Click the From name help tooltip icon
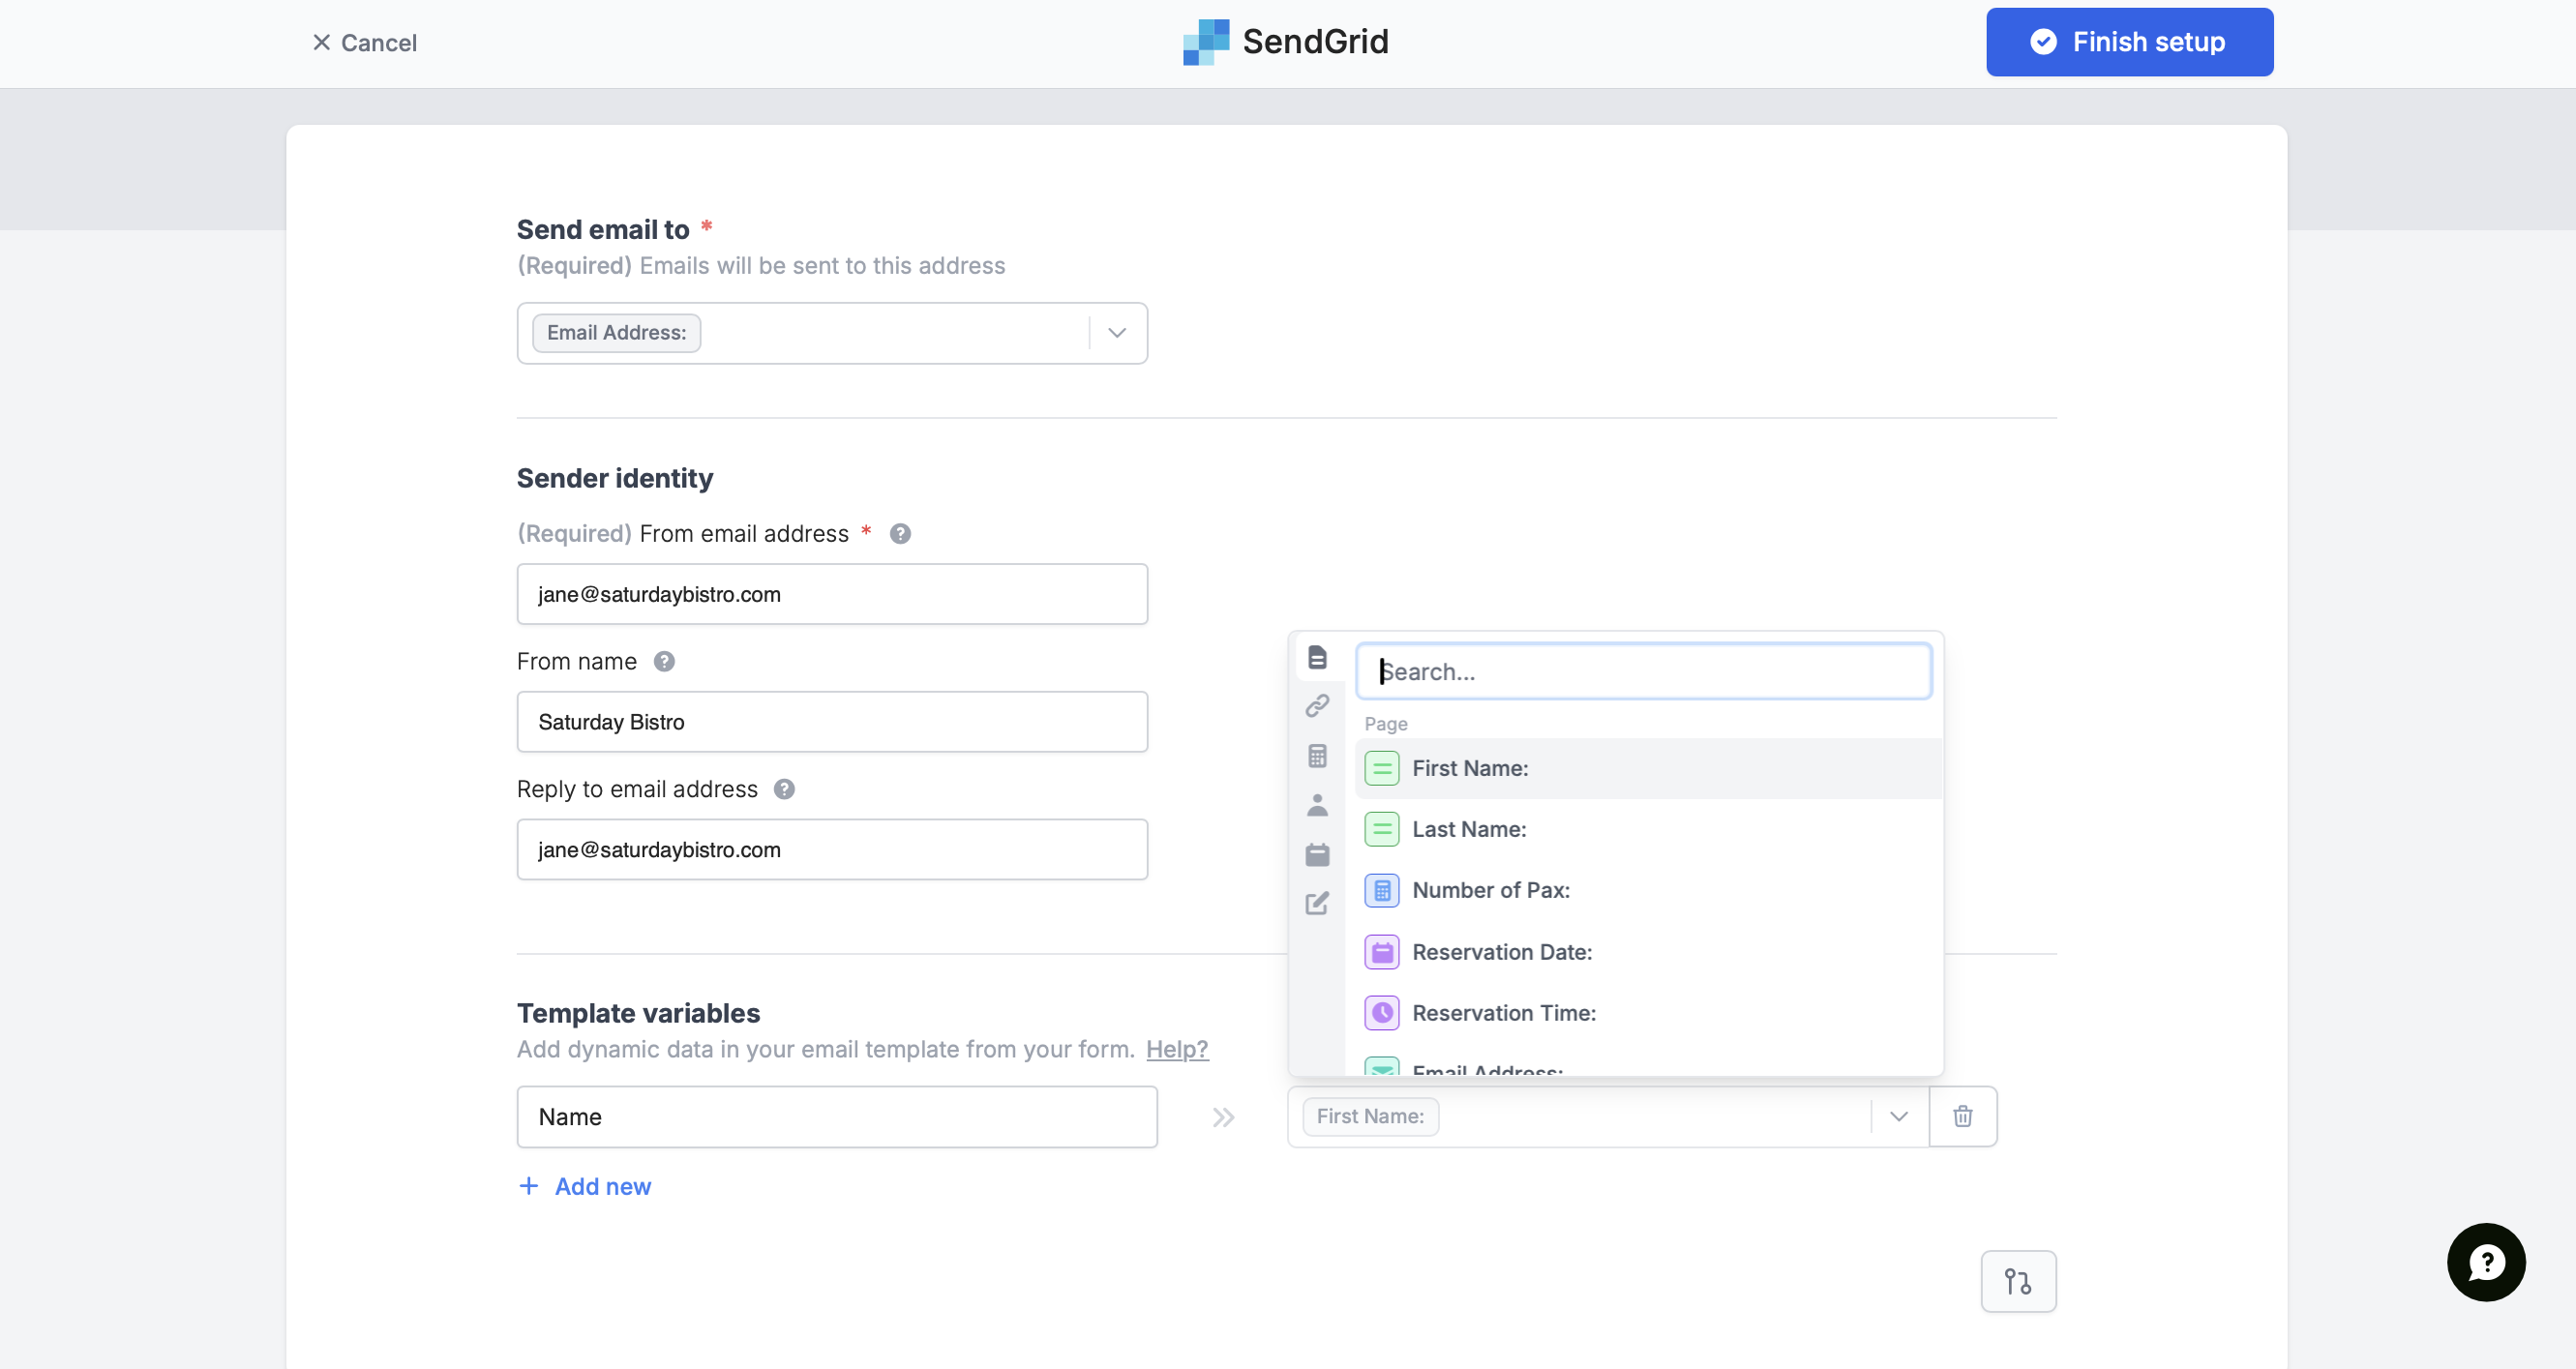 pyautogui.click(x=665, y=661)
